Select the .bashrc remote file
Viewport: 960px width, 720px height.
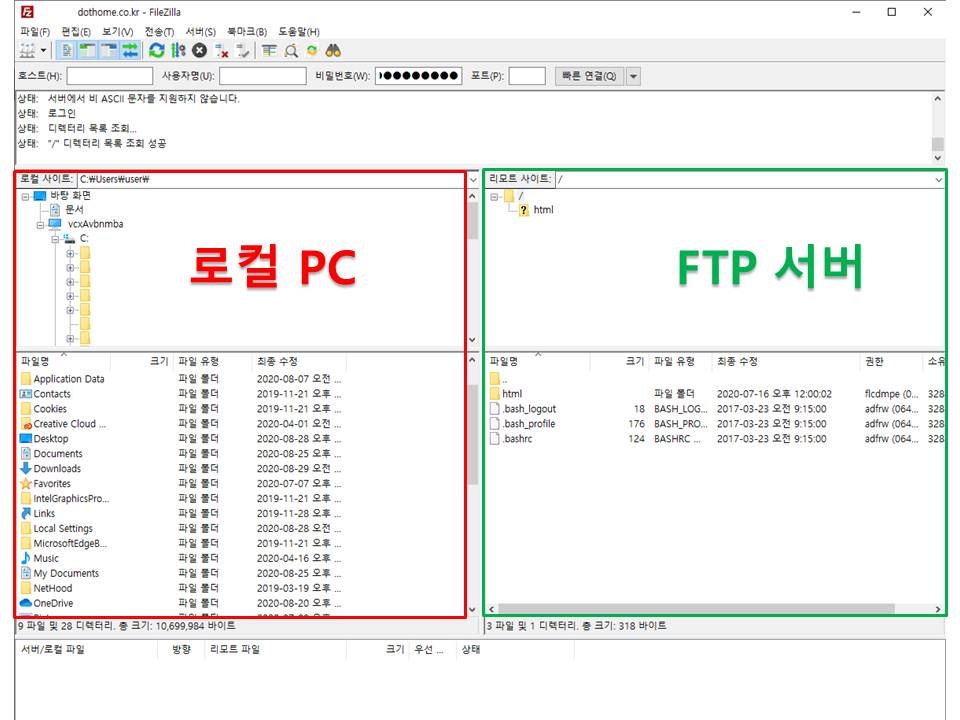517,439
